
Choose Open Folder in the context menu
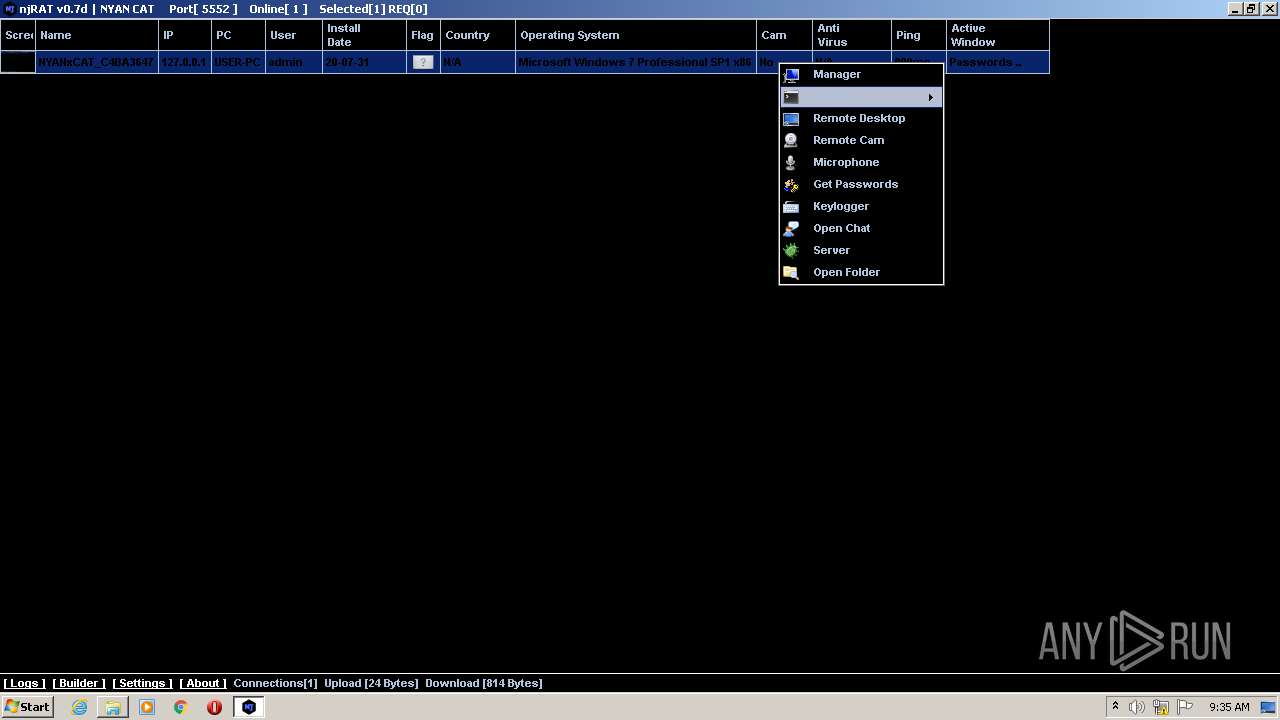pyautogui.click(x=861, y=272)
